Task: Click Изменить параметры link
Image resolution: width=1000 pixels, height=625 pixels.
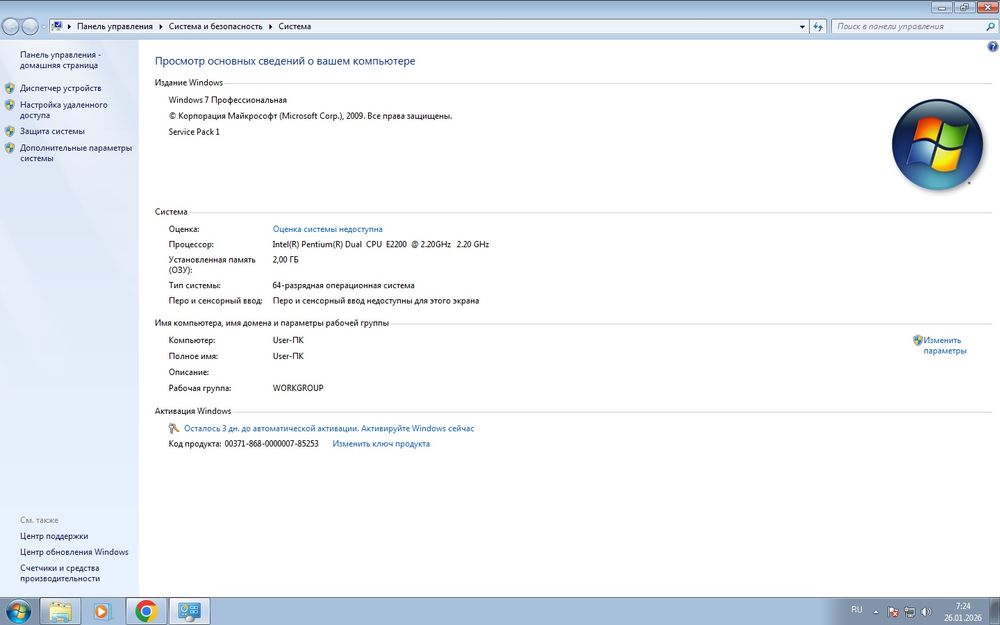Action: pyautogui.click(x=945, y=346)
